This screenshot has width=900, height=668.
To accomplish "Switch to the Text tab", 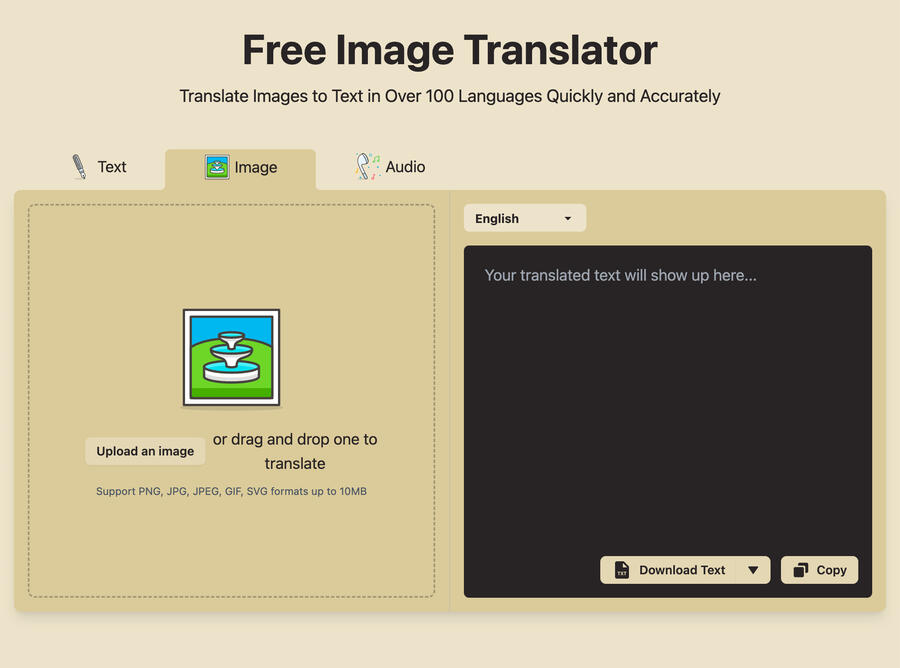I will (111, 167).
